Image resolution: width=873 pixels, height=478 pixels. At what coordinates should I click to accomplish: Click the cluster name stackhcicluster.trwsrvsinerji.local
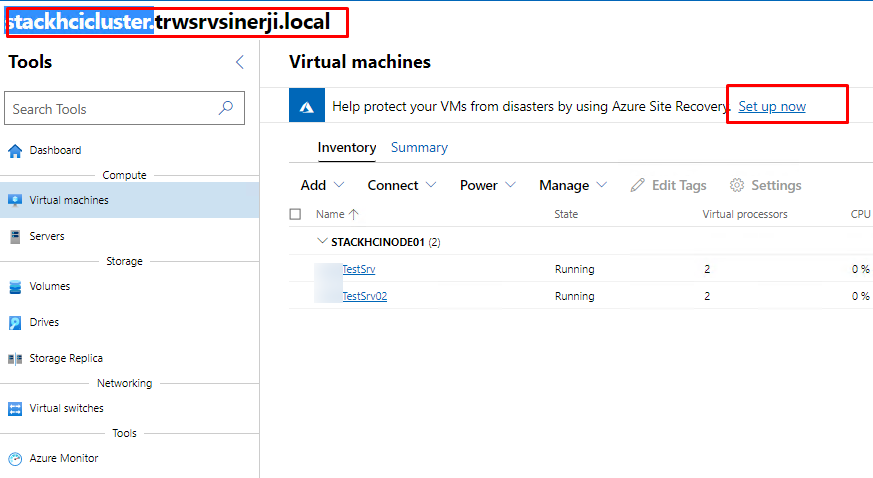pyautogui.click(x=169, y=22)
